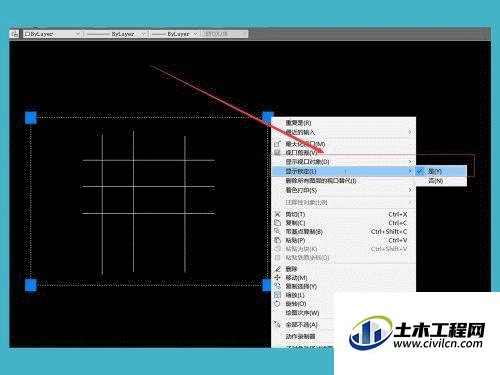Click the rotate icon beside 旋转(O)
500x375 pixels.
click(277, 304)
